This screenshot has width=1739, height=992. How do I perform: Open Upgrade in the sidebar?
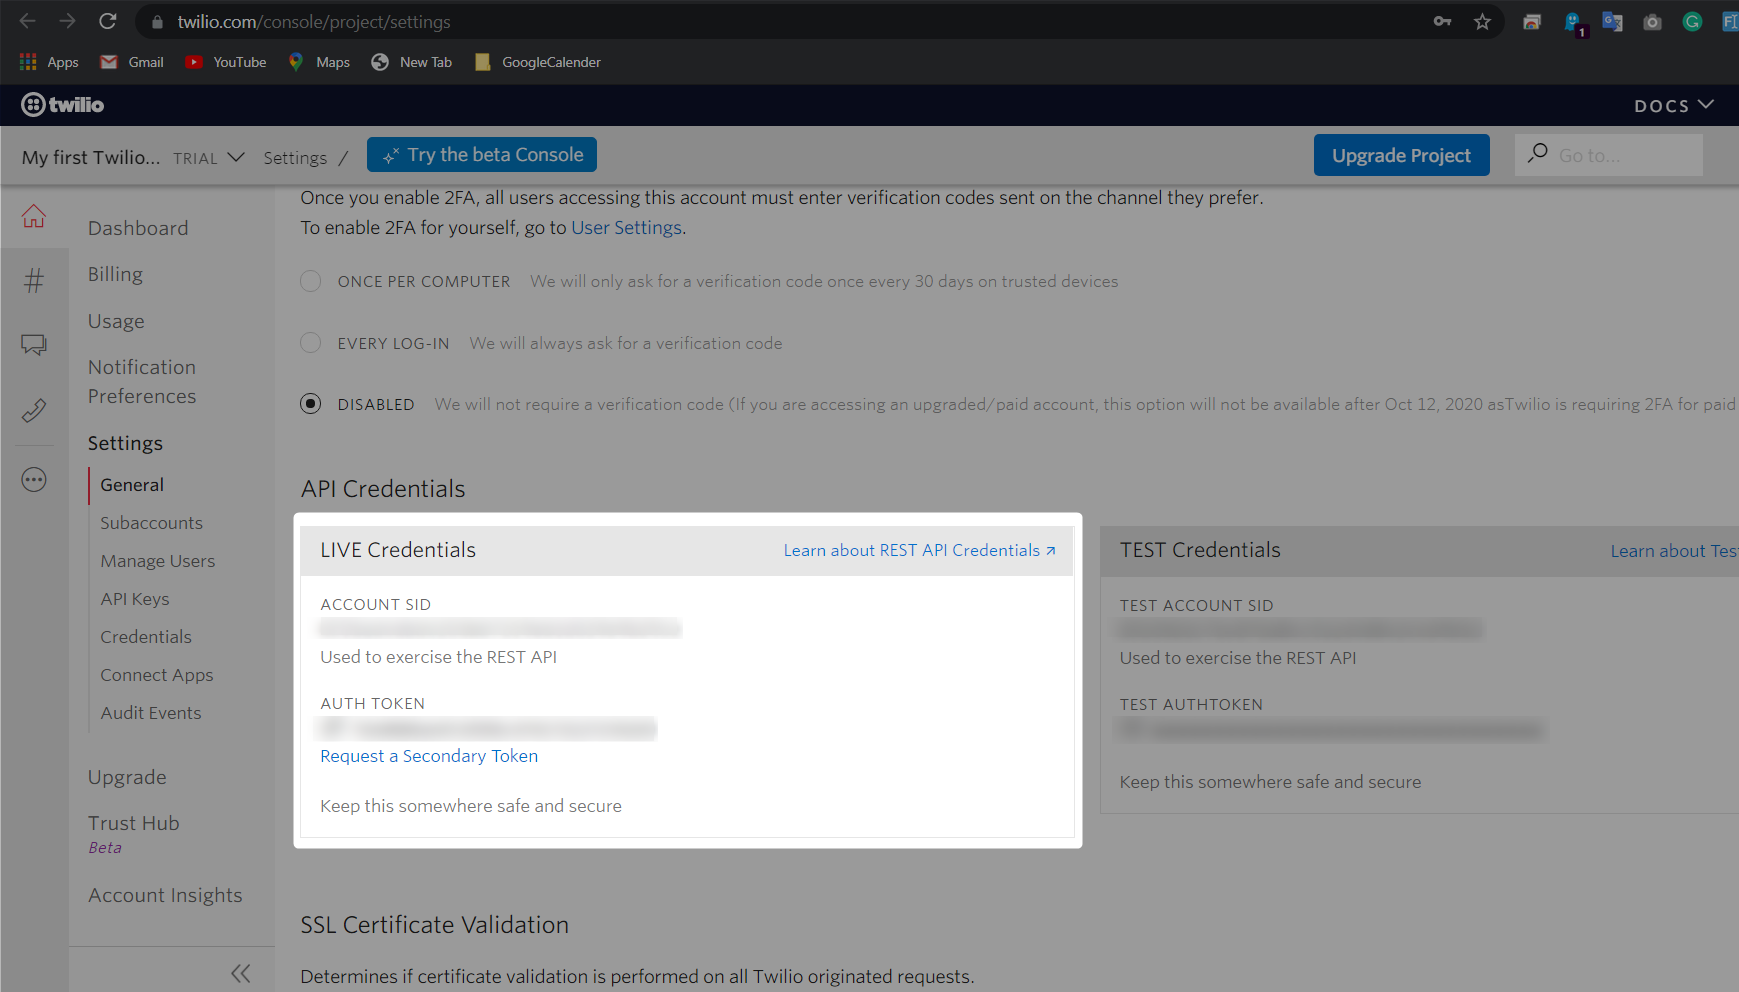point(127,777)
